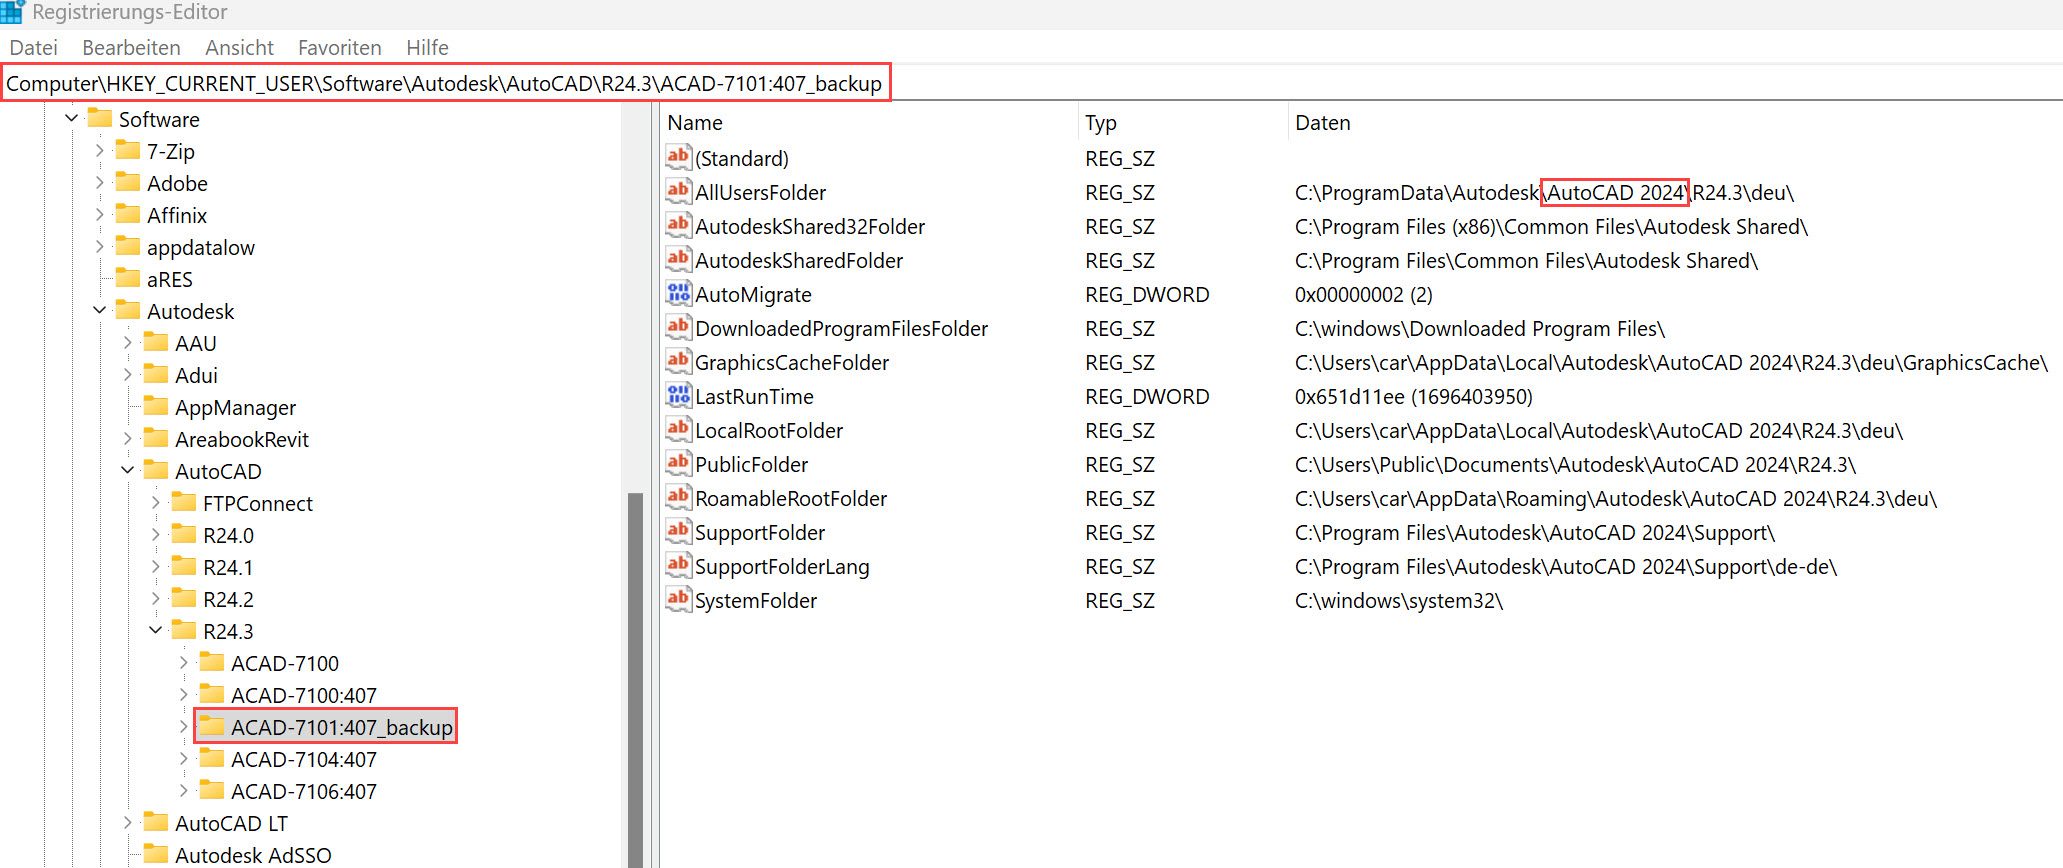Collapse the R24.3 tree node
The height and width of the screenshot is (868, 2063).
click(155, 631)
